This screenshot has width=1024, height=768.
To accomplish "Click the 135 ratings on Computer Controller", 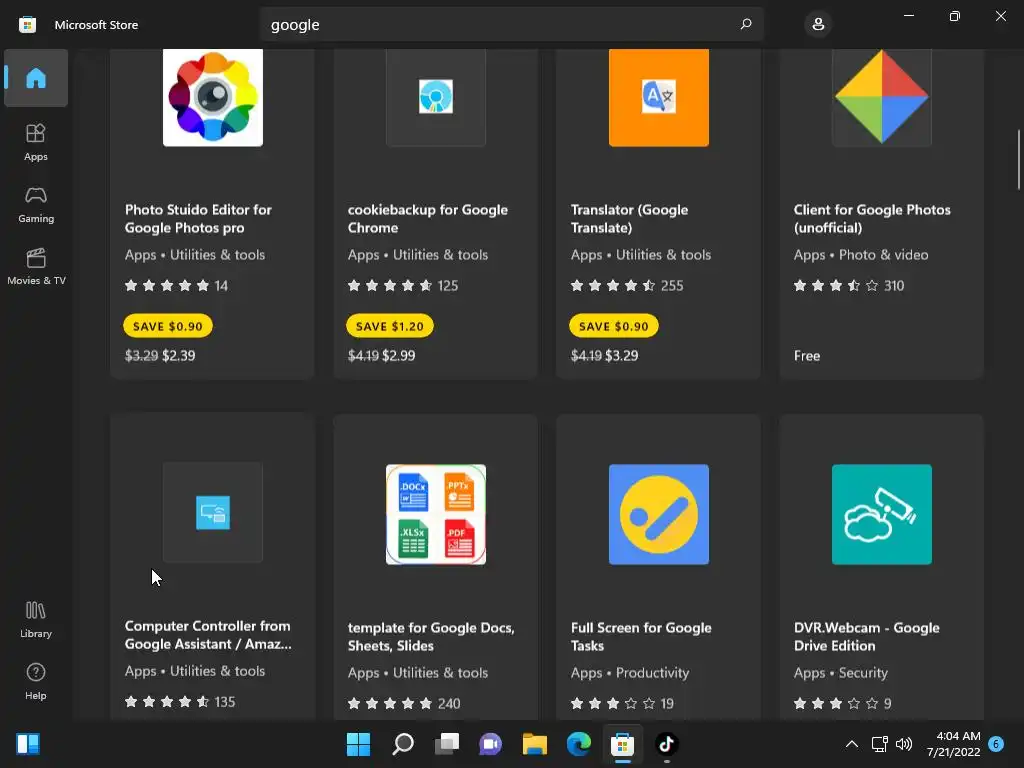I will coord(180,701).
